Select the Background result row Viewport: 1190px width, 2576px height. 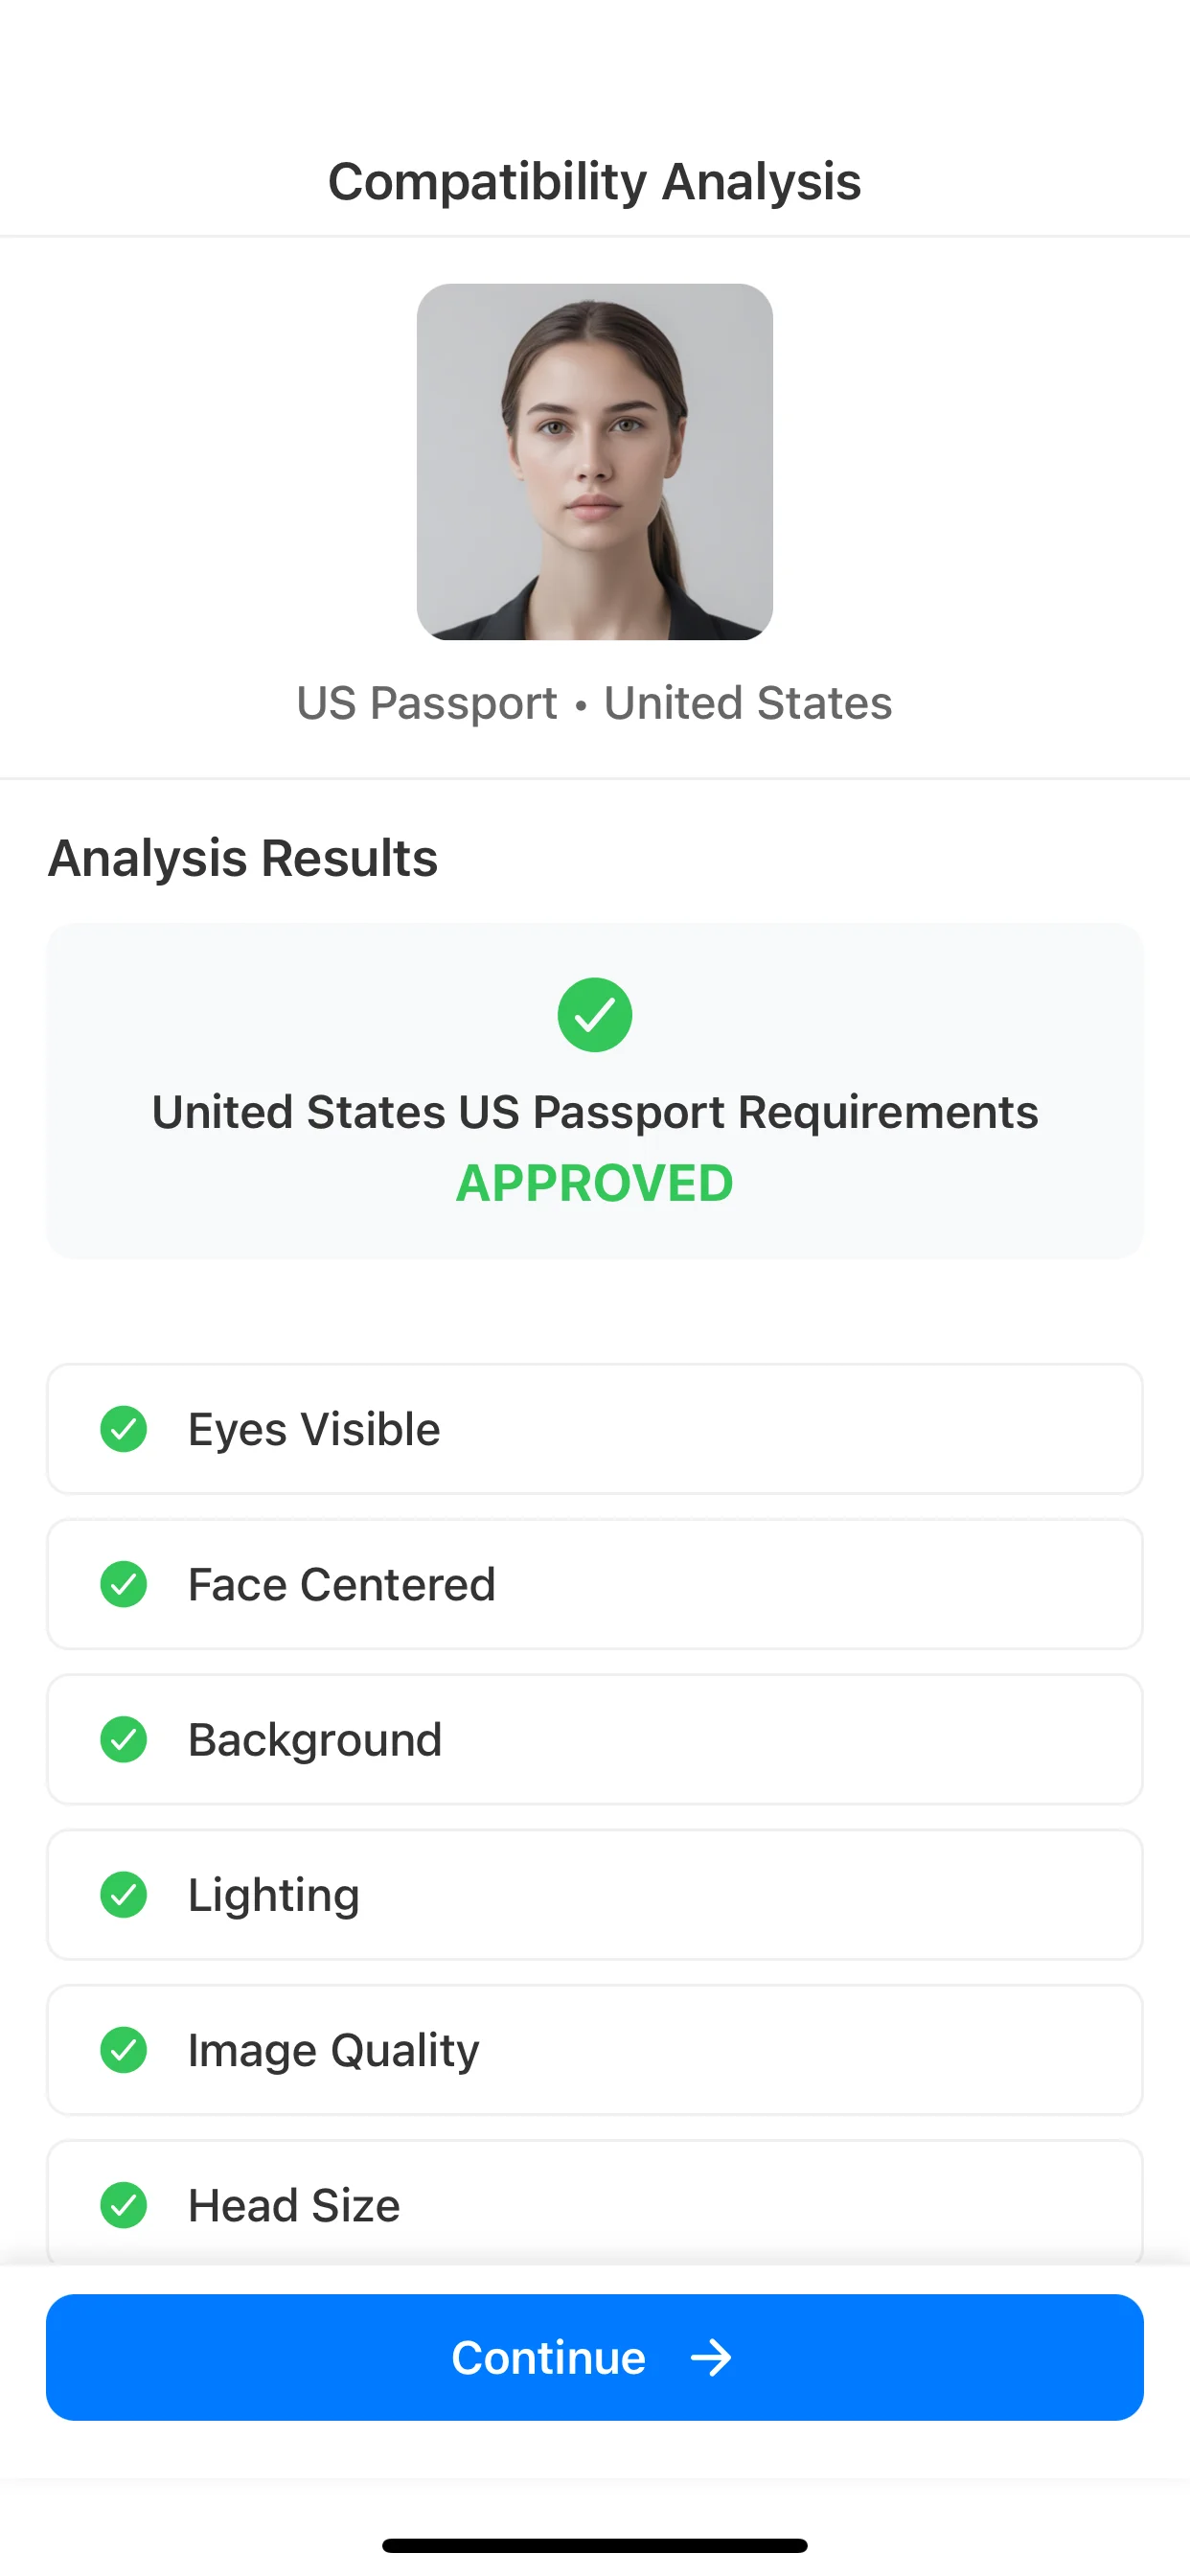595,1740
